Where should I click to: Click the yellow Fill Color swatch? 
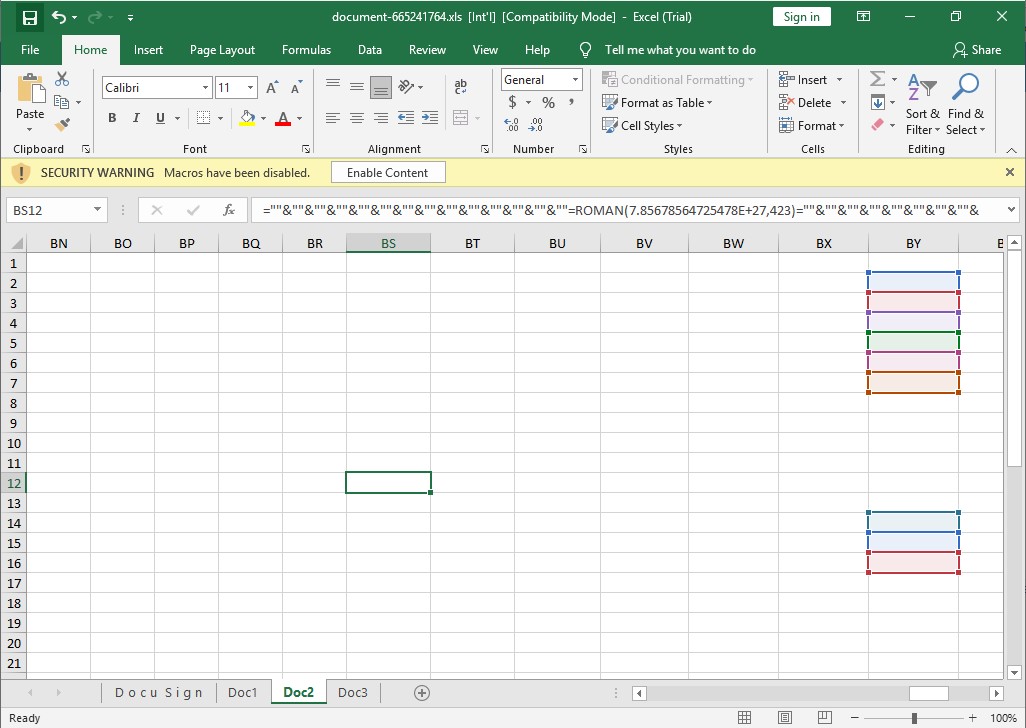(x=247, y=118)
